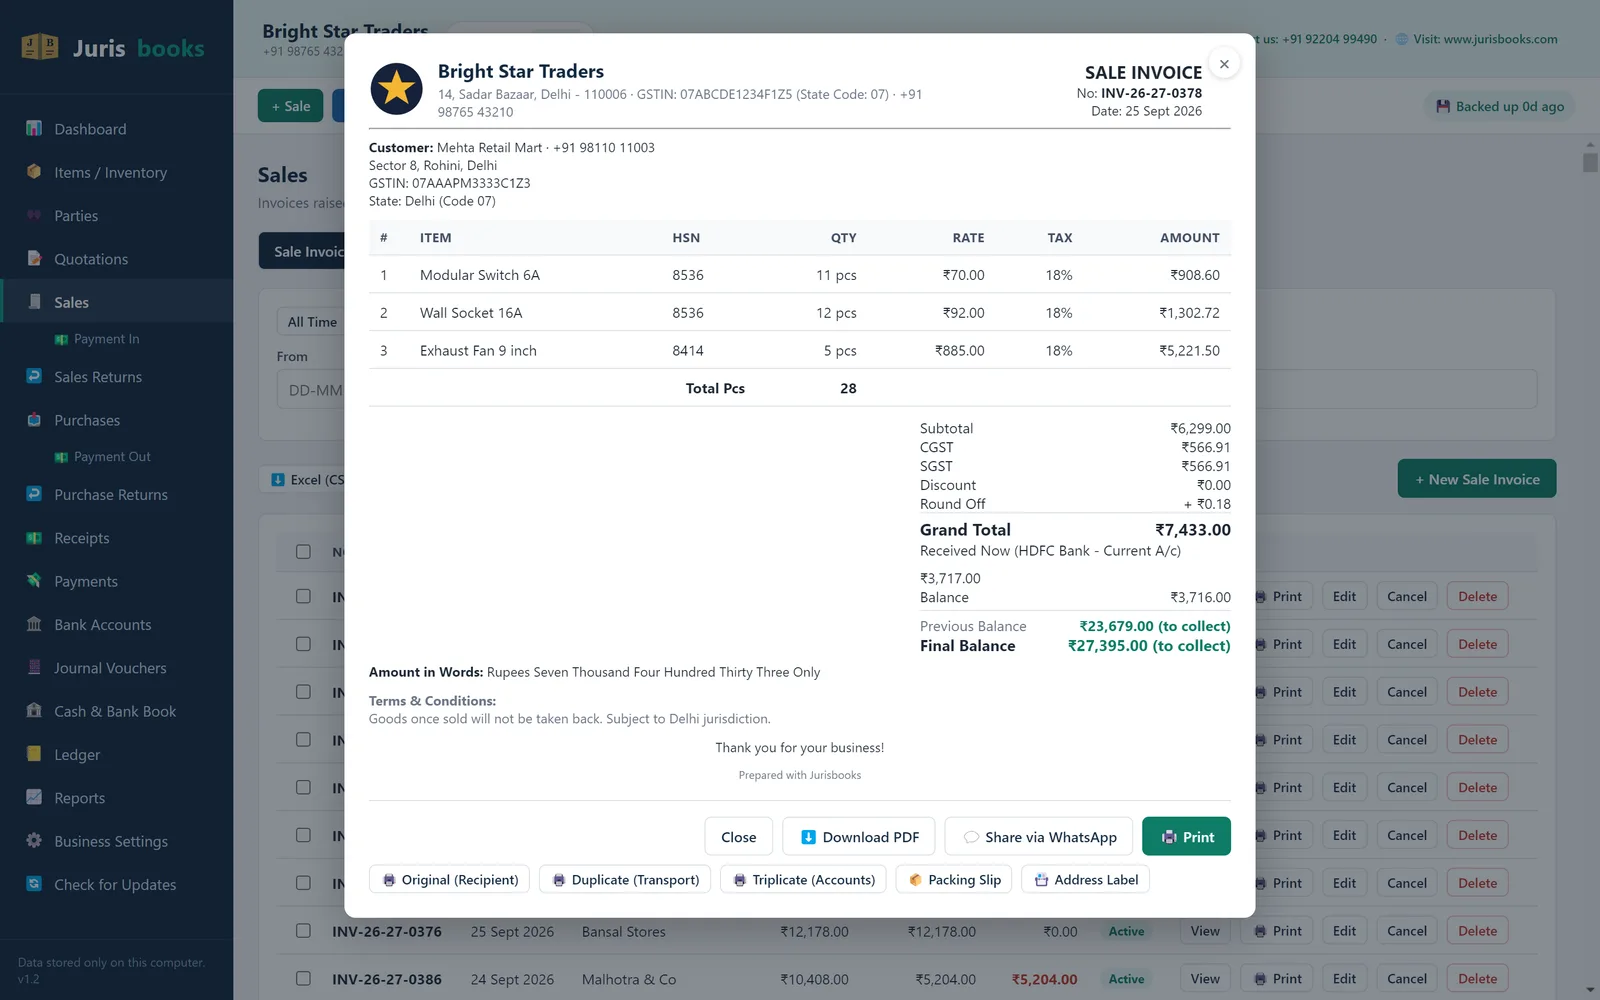Click Final Balance ₹27,395.00 amount
Viewport: 1600px width, 1000px height.
click(x=1149, y=646)
